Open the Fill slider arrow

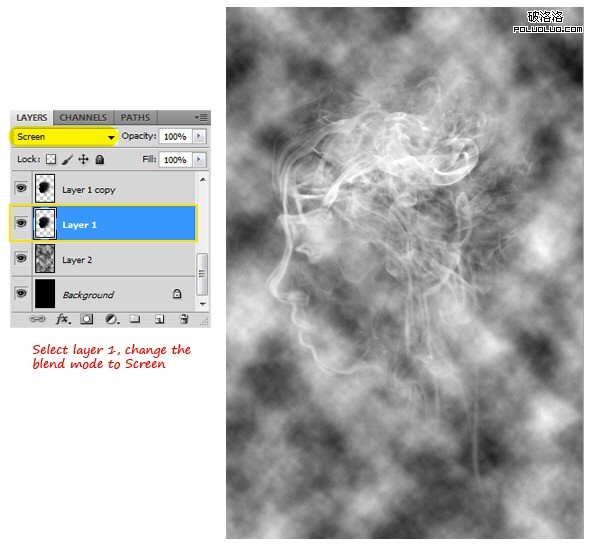click(x=199, y=160)
